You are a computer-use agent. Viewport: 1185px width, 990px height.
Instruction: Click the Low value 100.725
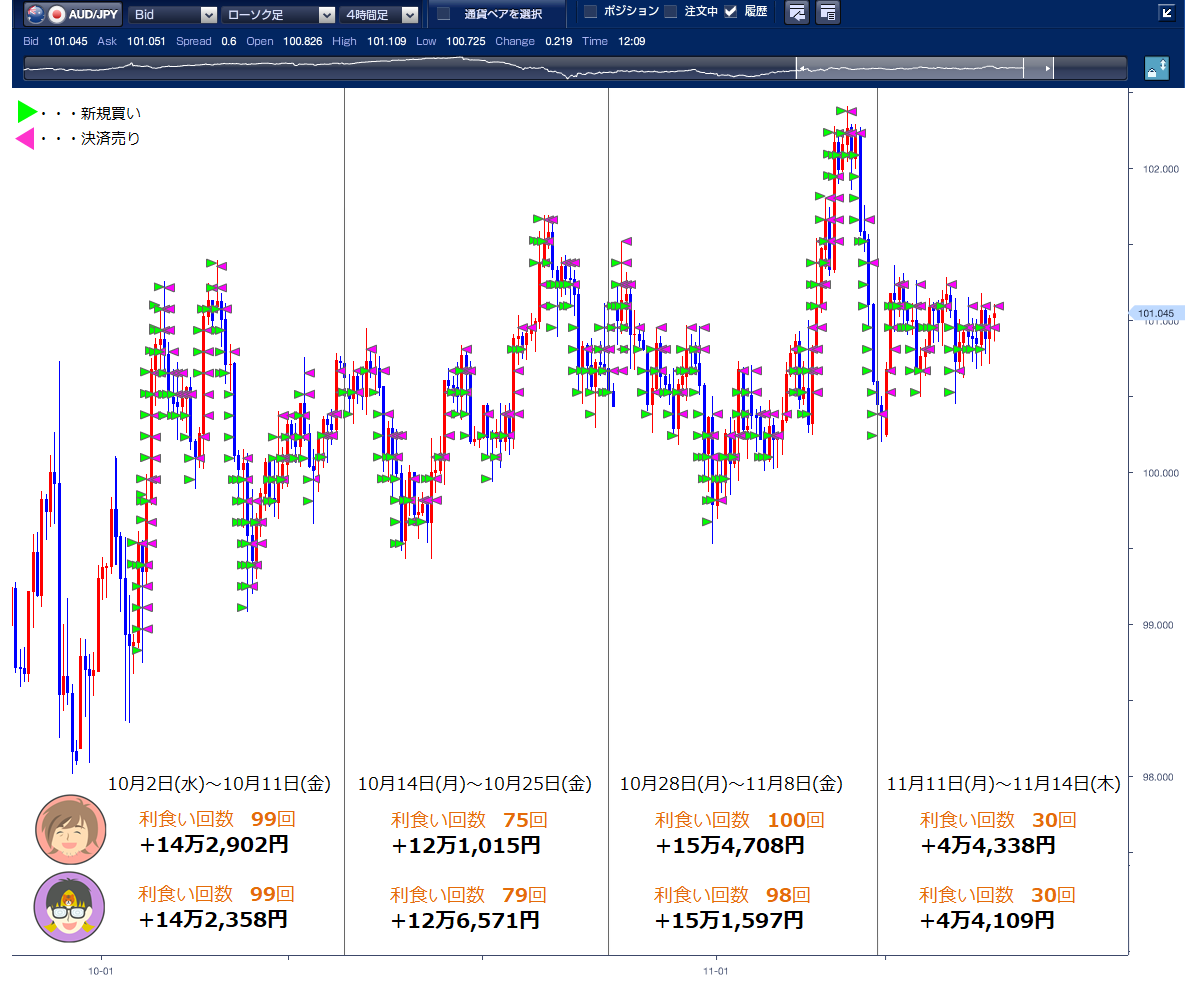pos(466,42)
